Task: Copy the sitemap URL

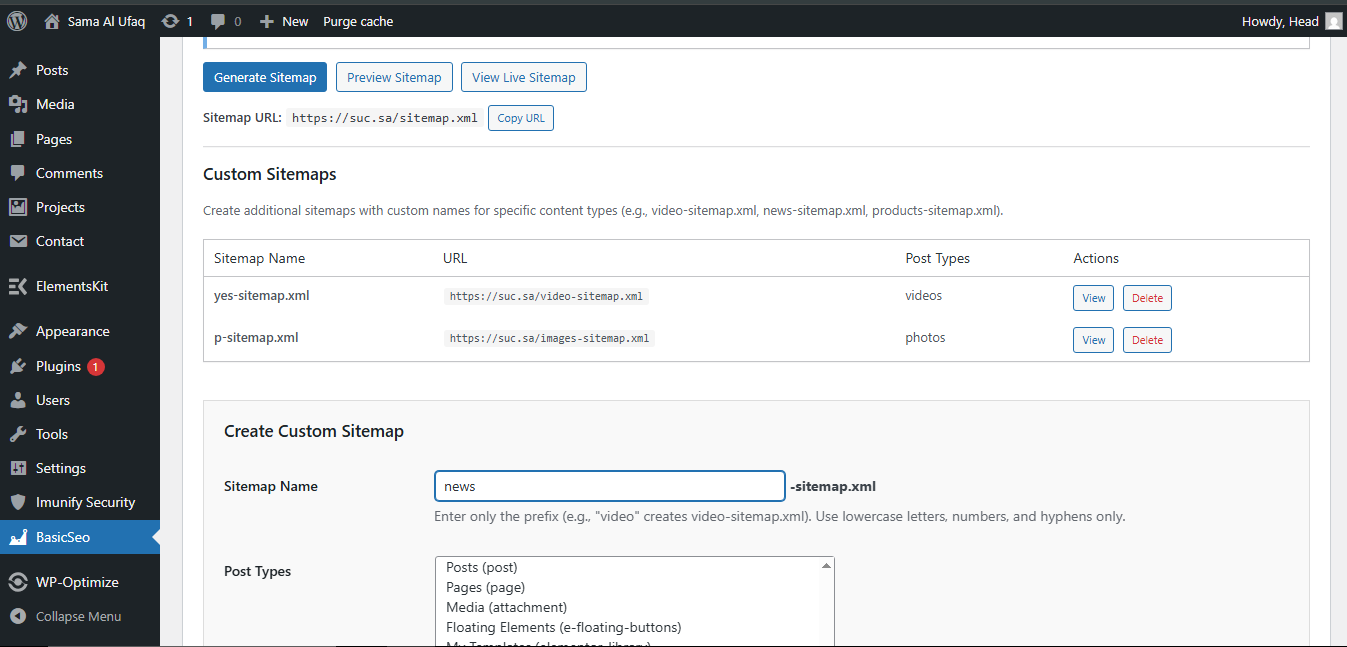Action: click(520, 117)
